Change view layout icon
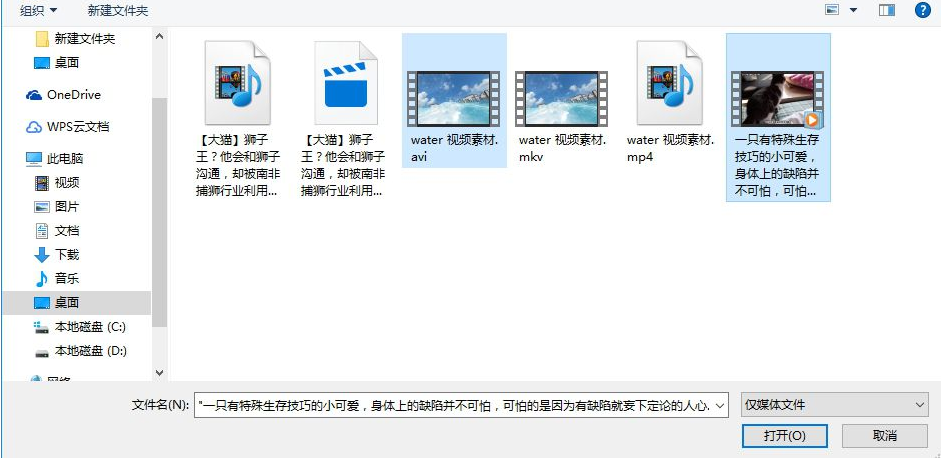 tap(832, 10)
